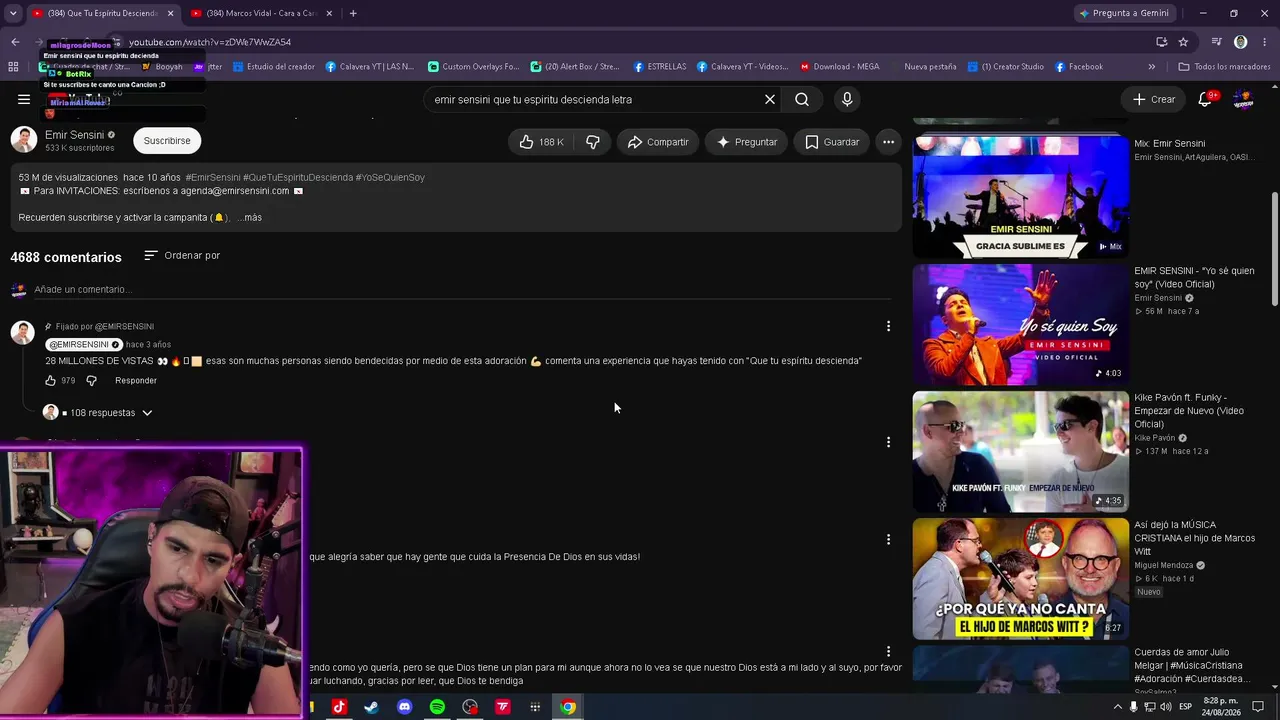The width and height of the screenshot is (1280, 720).
Task: Like the pinned @EMIRSENSINI comment
Action: pyautogui.click(x=51, y=381)
